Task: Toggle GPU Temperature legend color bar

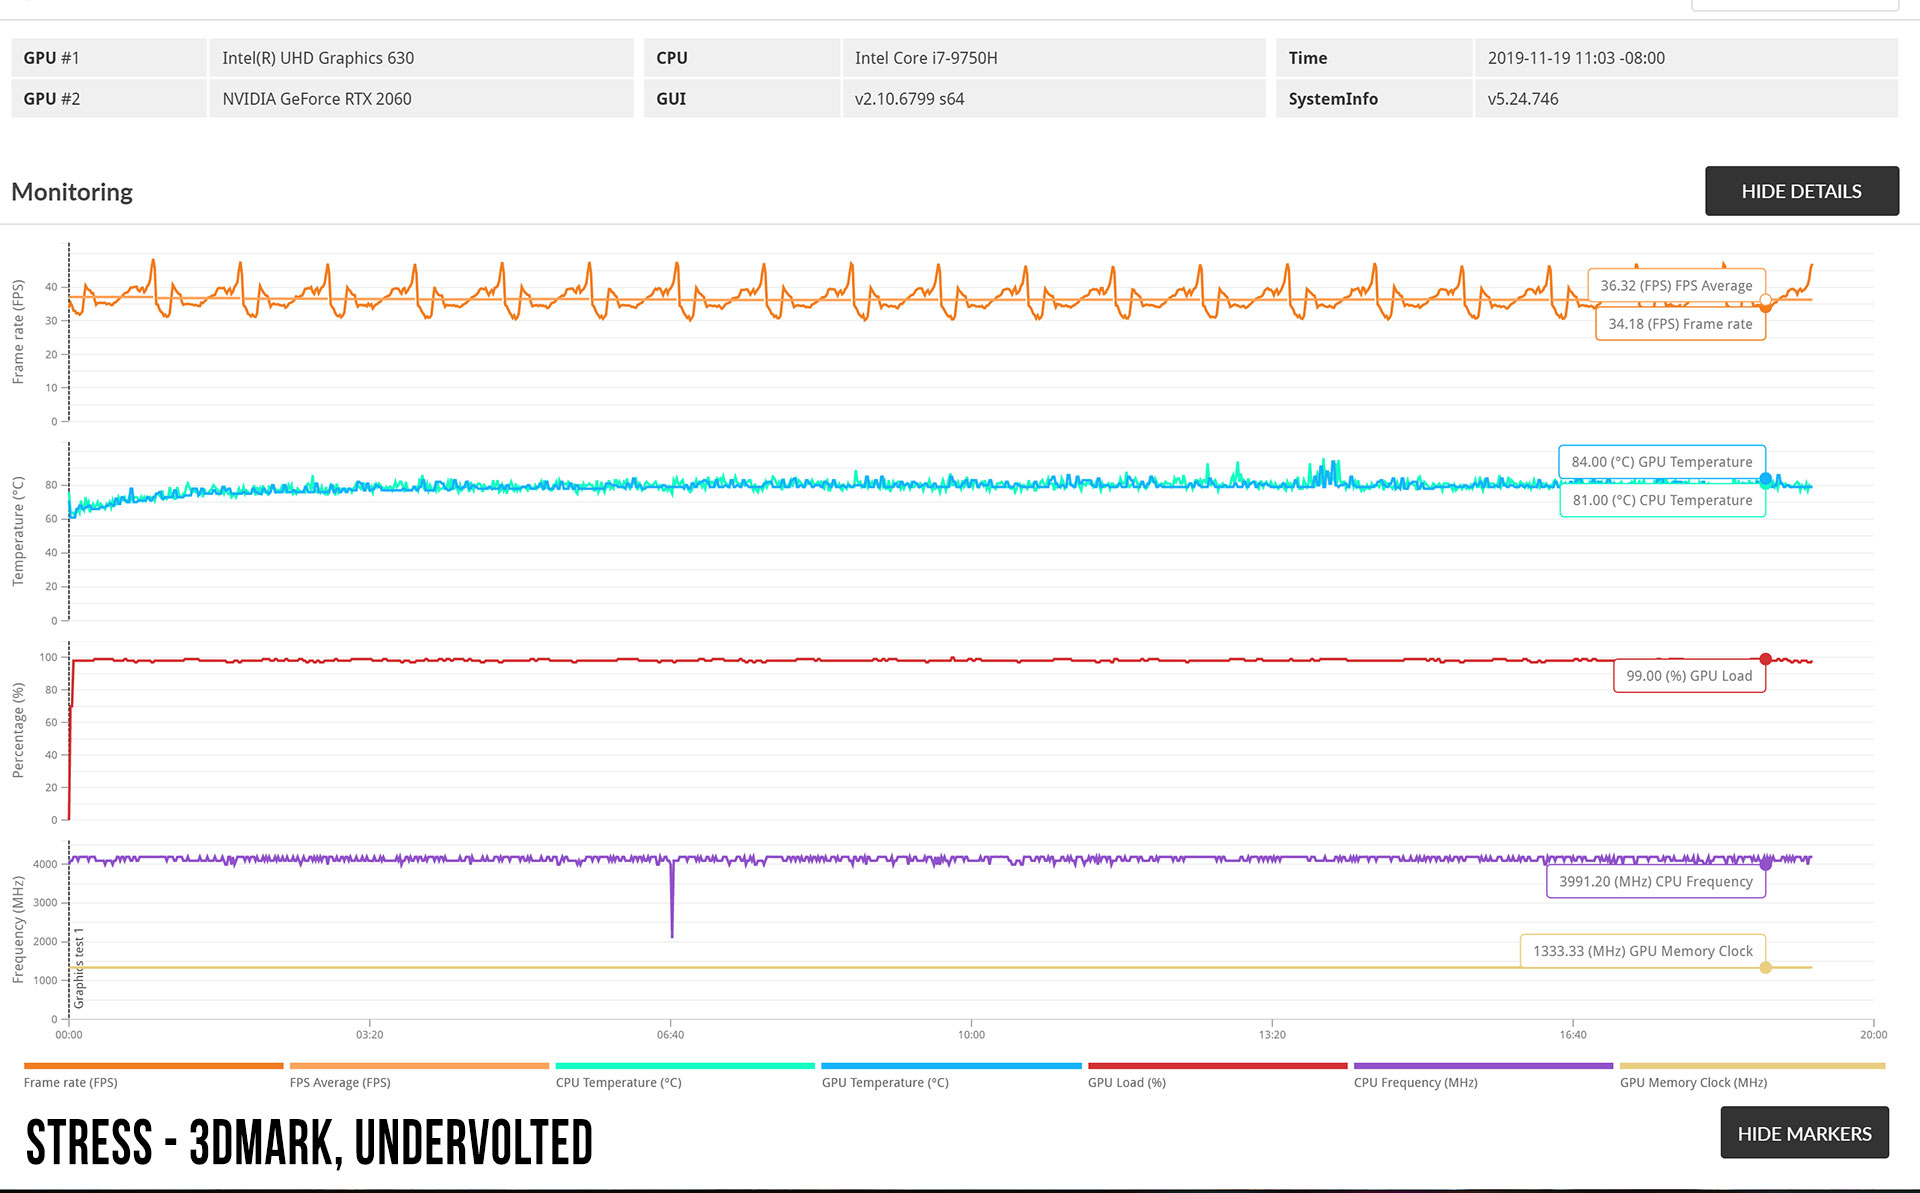Action: tap(952, 1066)
